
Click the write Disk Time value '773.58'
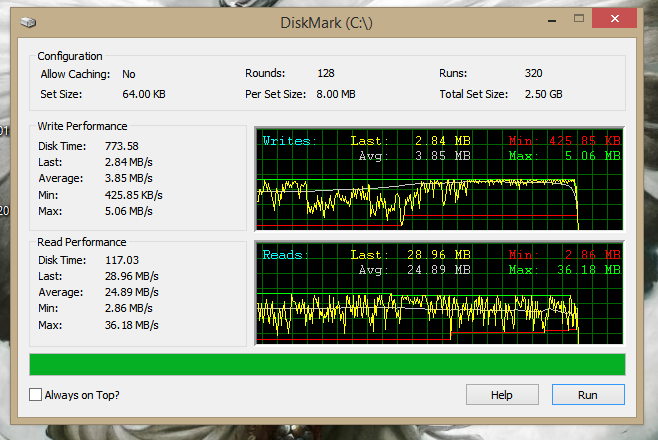tap(121, 146)
